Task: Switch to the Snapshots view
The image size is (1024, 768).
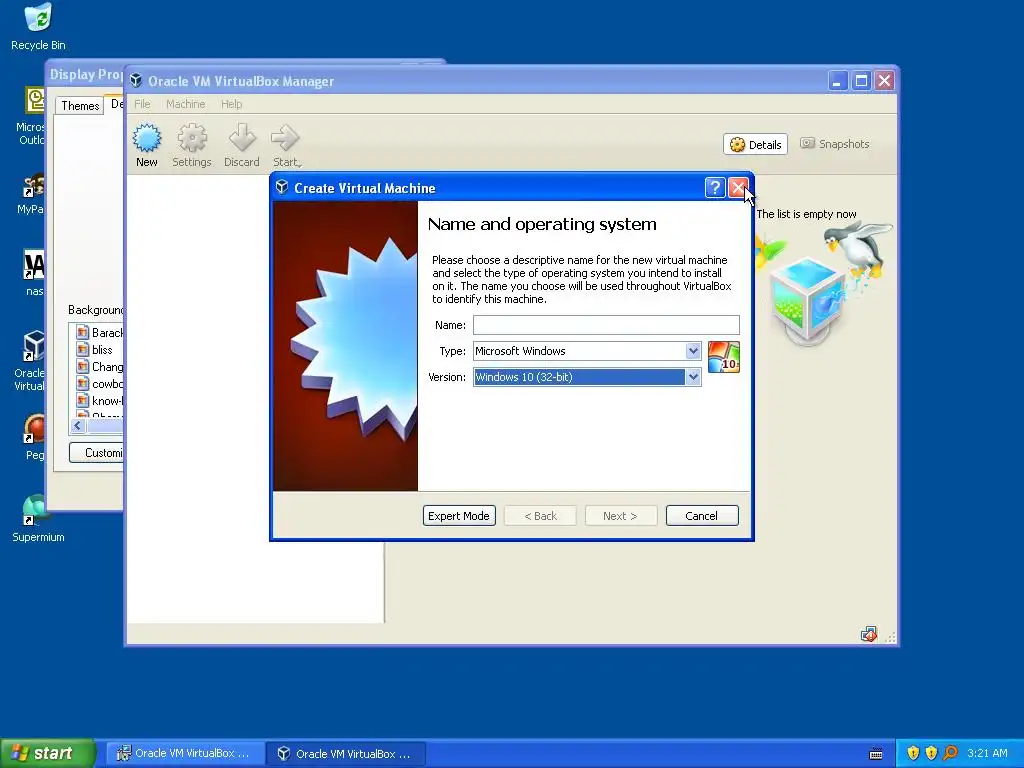Action: 835,144
